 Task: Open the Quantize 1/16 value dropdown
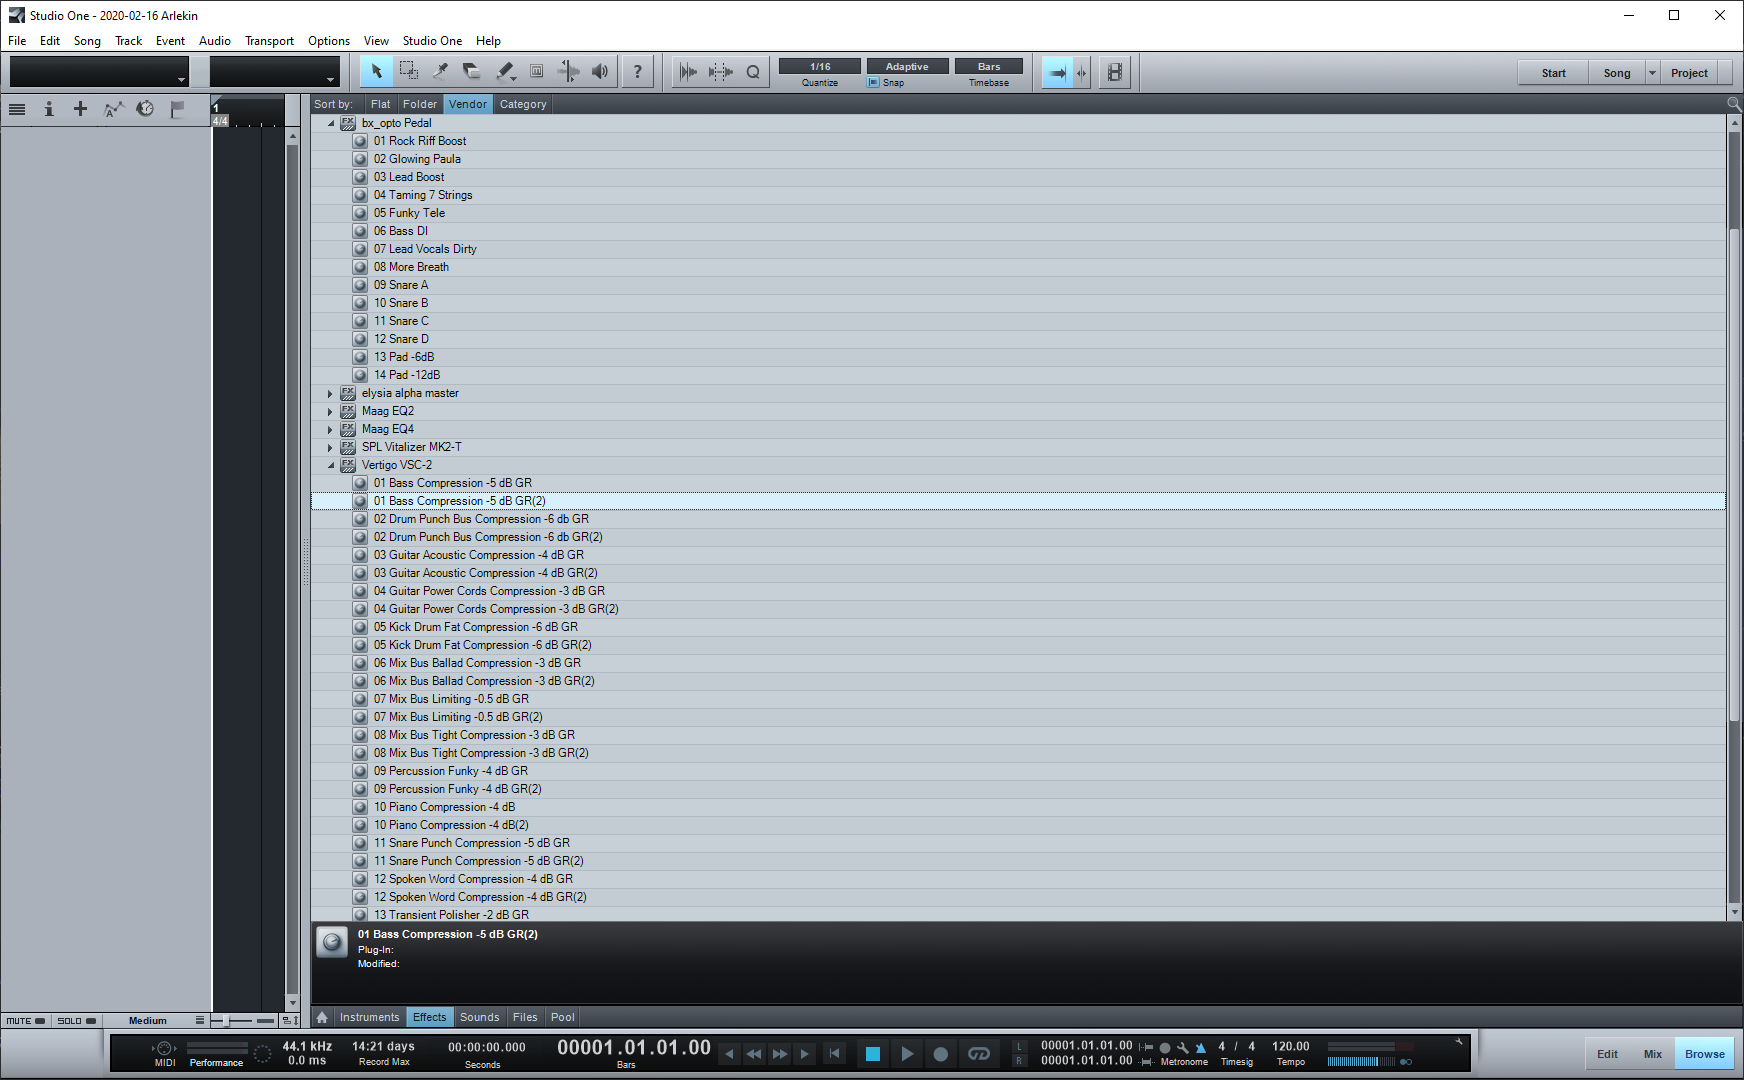[x=820, y=66]
